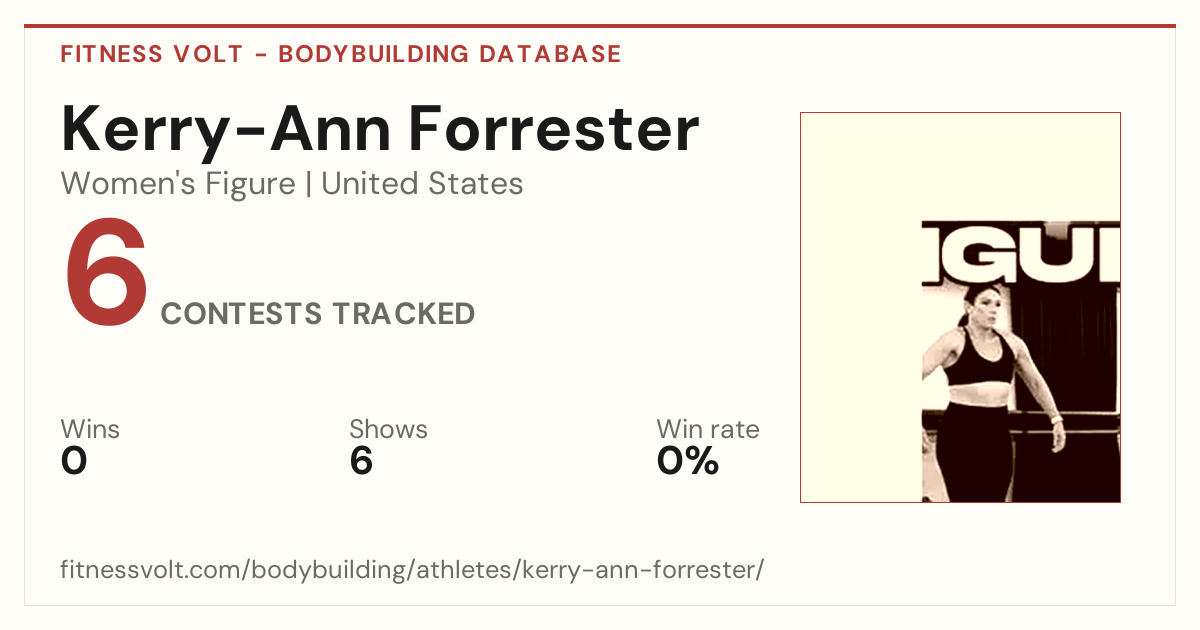
Task: Click the Wins value of 0
Action: tap(74, 461)
